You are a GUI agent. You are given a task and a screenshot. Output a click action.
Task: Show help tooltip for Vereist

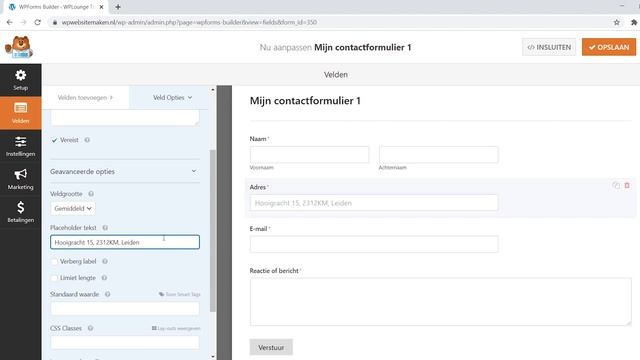[87, 140]
